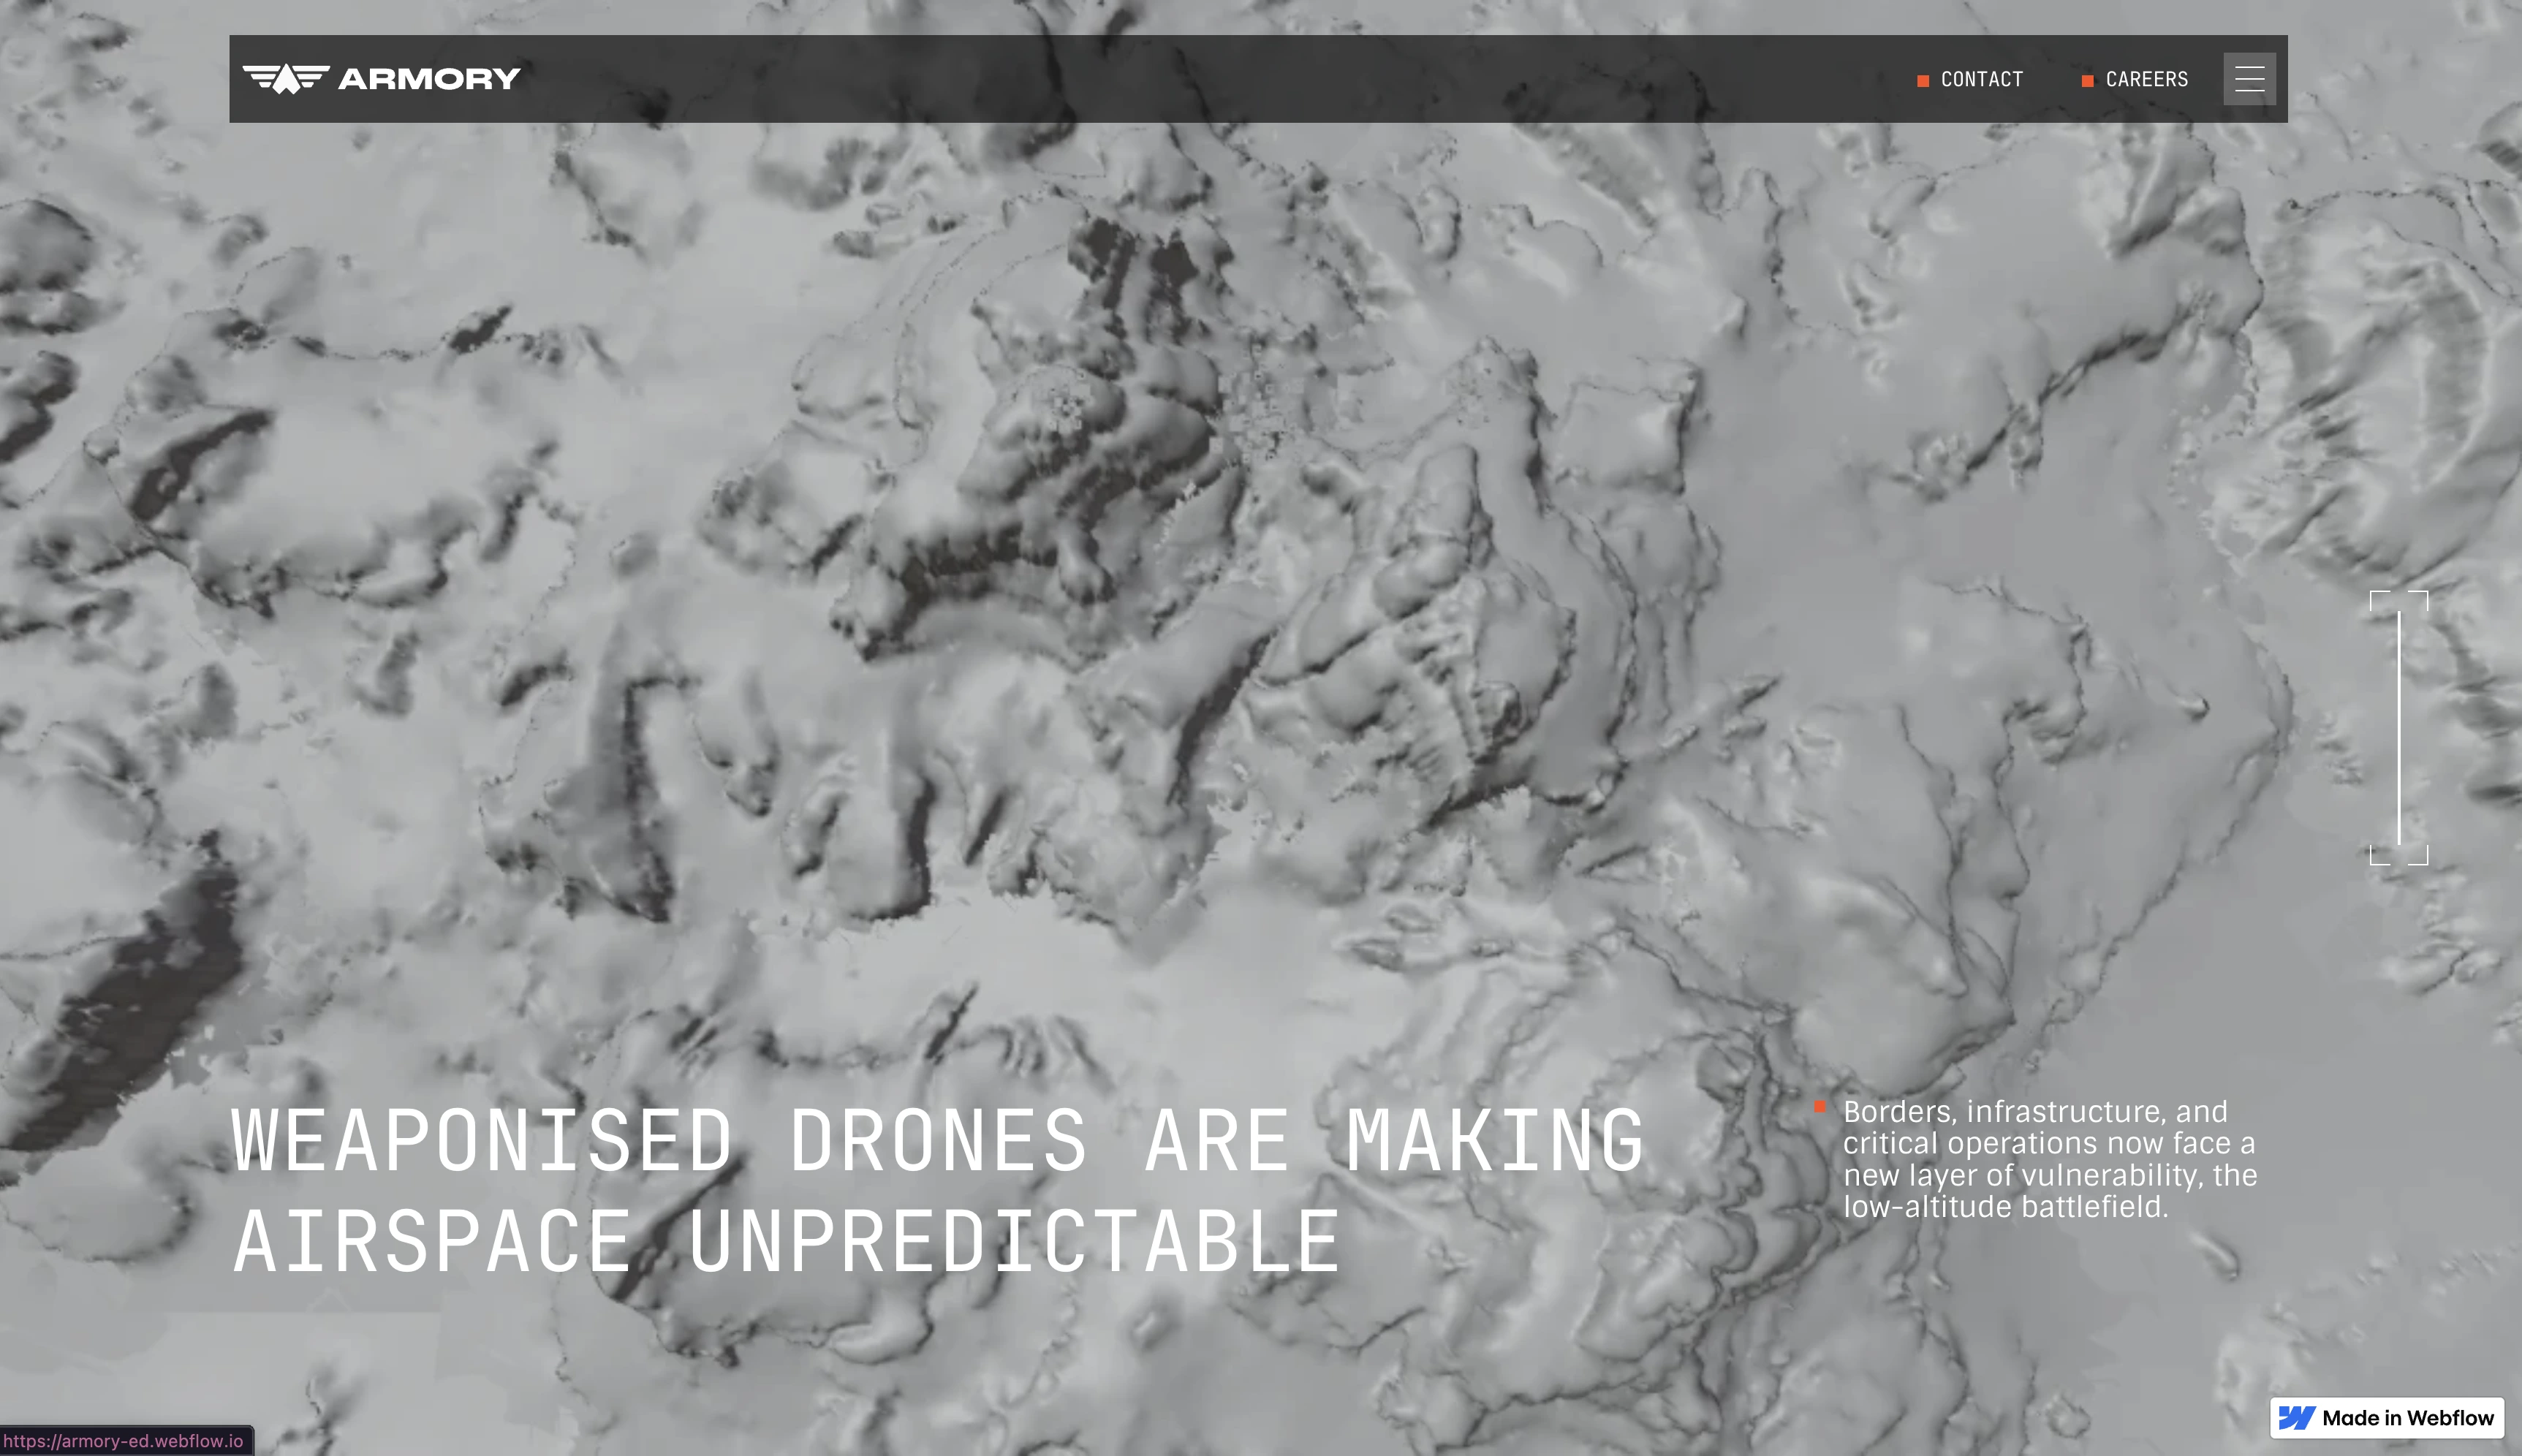Click the armory-ed.webflow.io status URL
The height and width of the screenshot is (1456, 2522).
[124, 1441]
